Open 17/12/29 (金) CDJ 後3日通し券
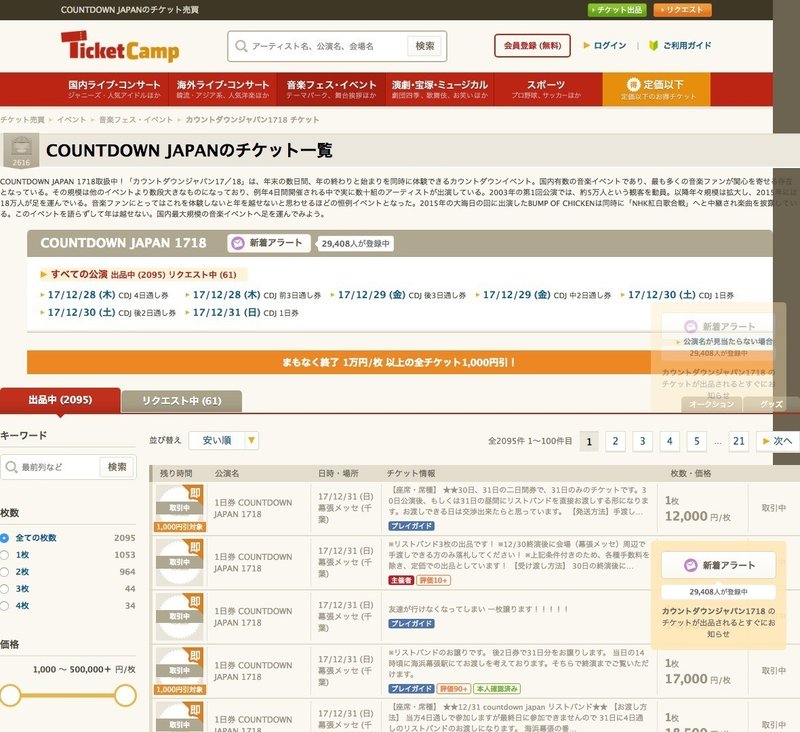800x732 pixels. click(398, 295)
